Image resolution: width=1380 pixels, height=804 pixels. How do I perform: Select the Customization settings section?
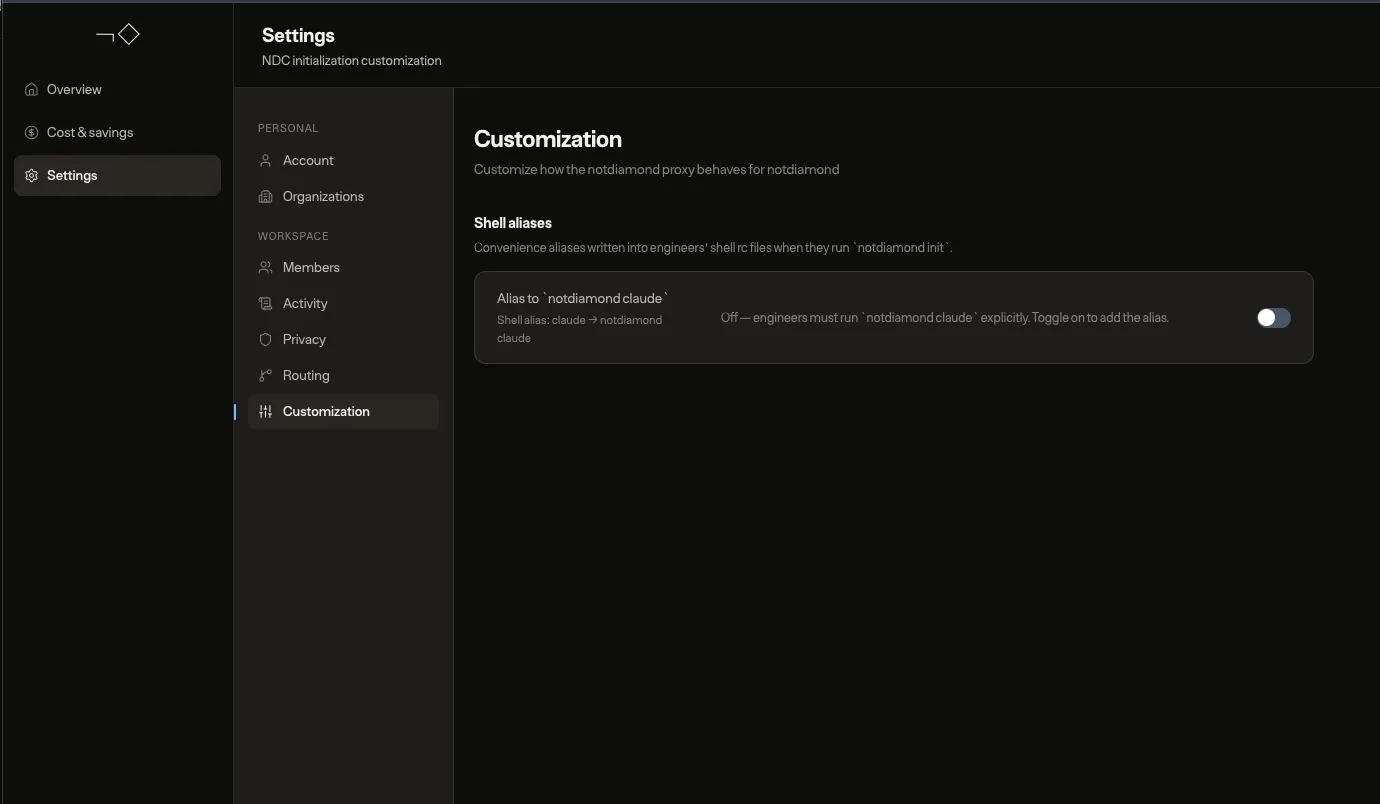(x=343, y=411)
